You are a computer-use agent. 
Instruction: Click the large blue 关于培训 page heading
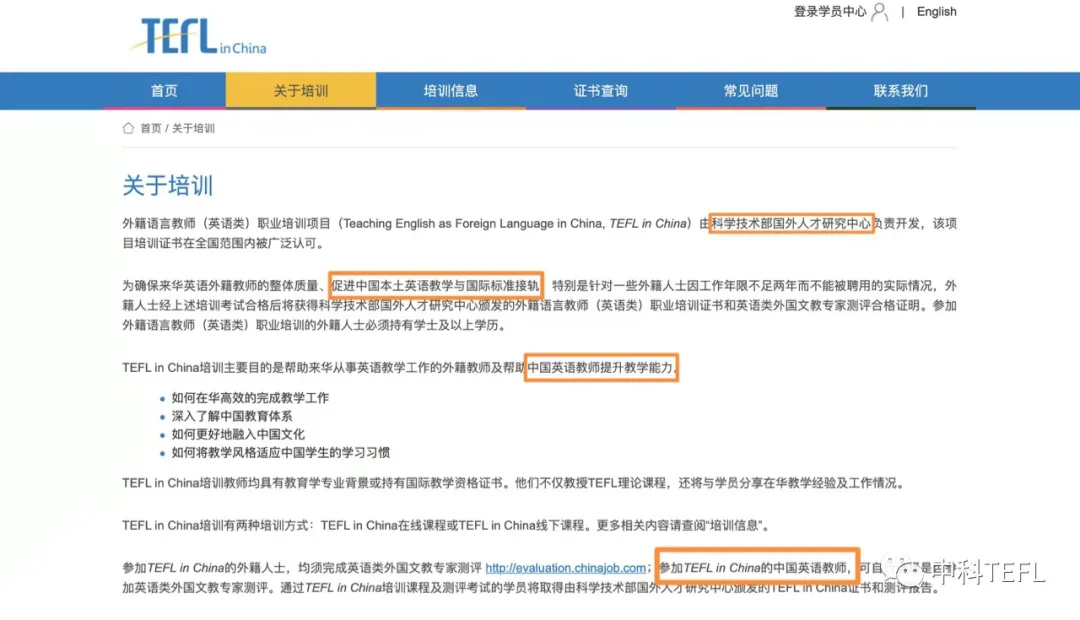pyautogui.click(x=167, y=186)
